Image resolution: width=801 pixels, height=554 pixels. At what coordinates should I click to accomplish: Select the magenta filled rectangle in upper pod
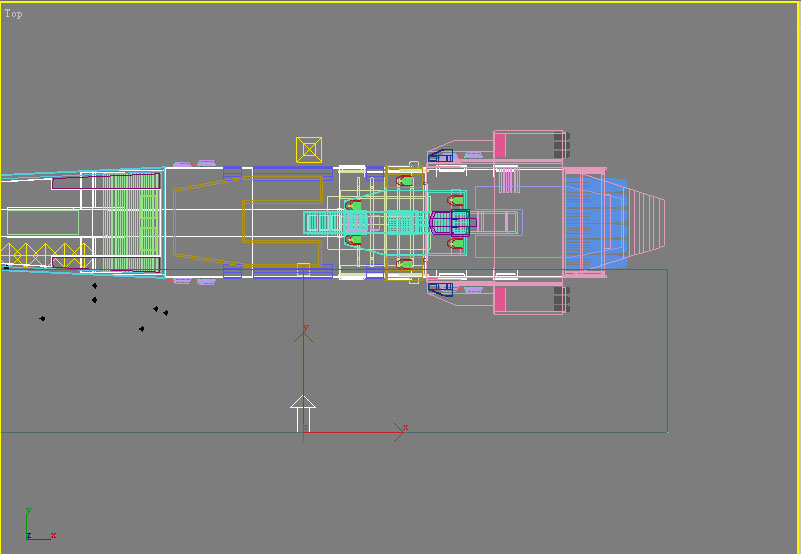500,145
